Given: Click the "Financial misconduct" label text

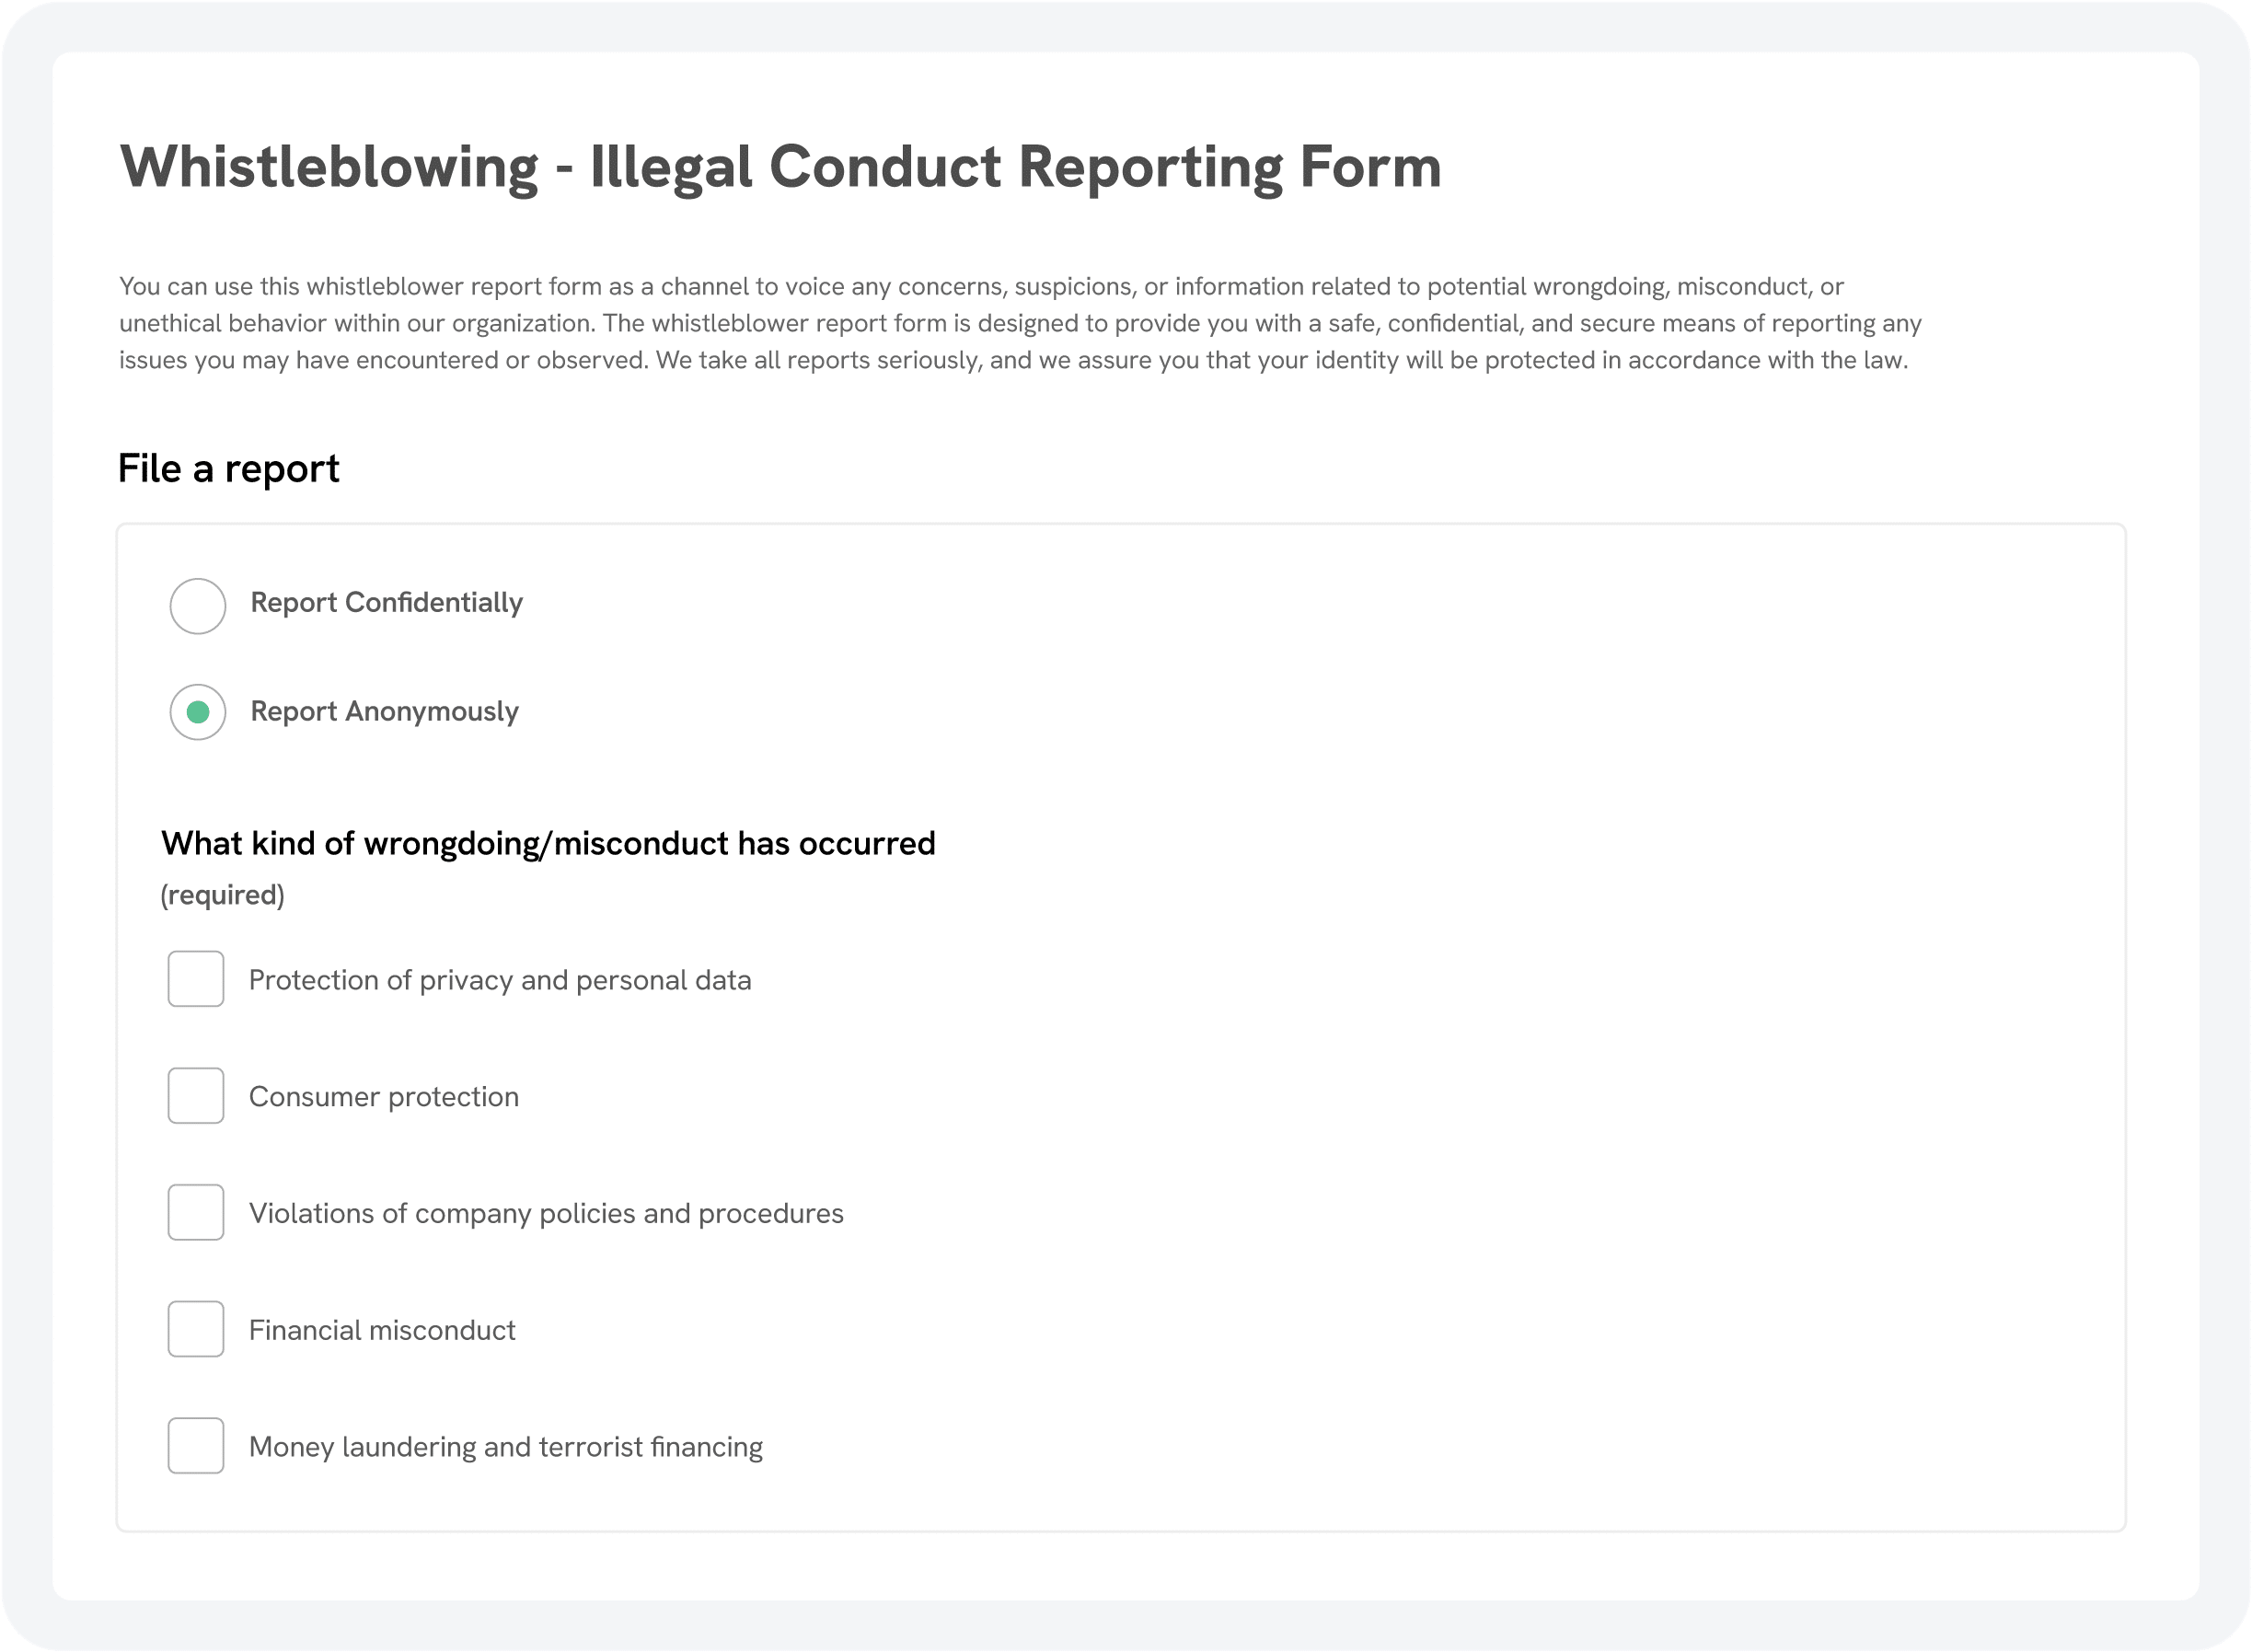Looking at the screenshot, I should (x=382, y=1331).
